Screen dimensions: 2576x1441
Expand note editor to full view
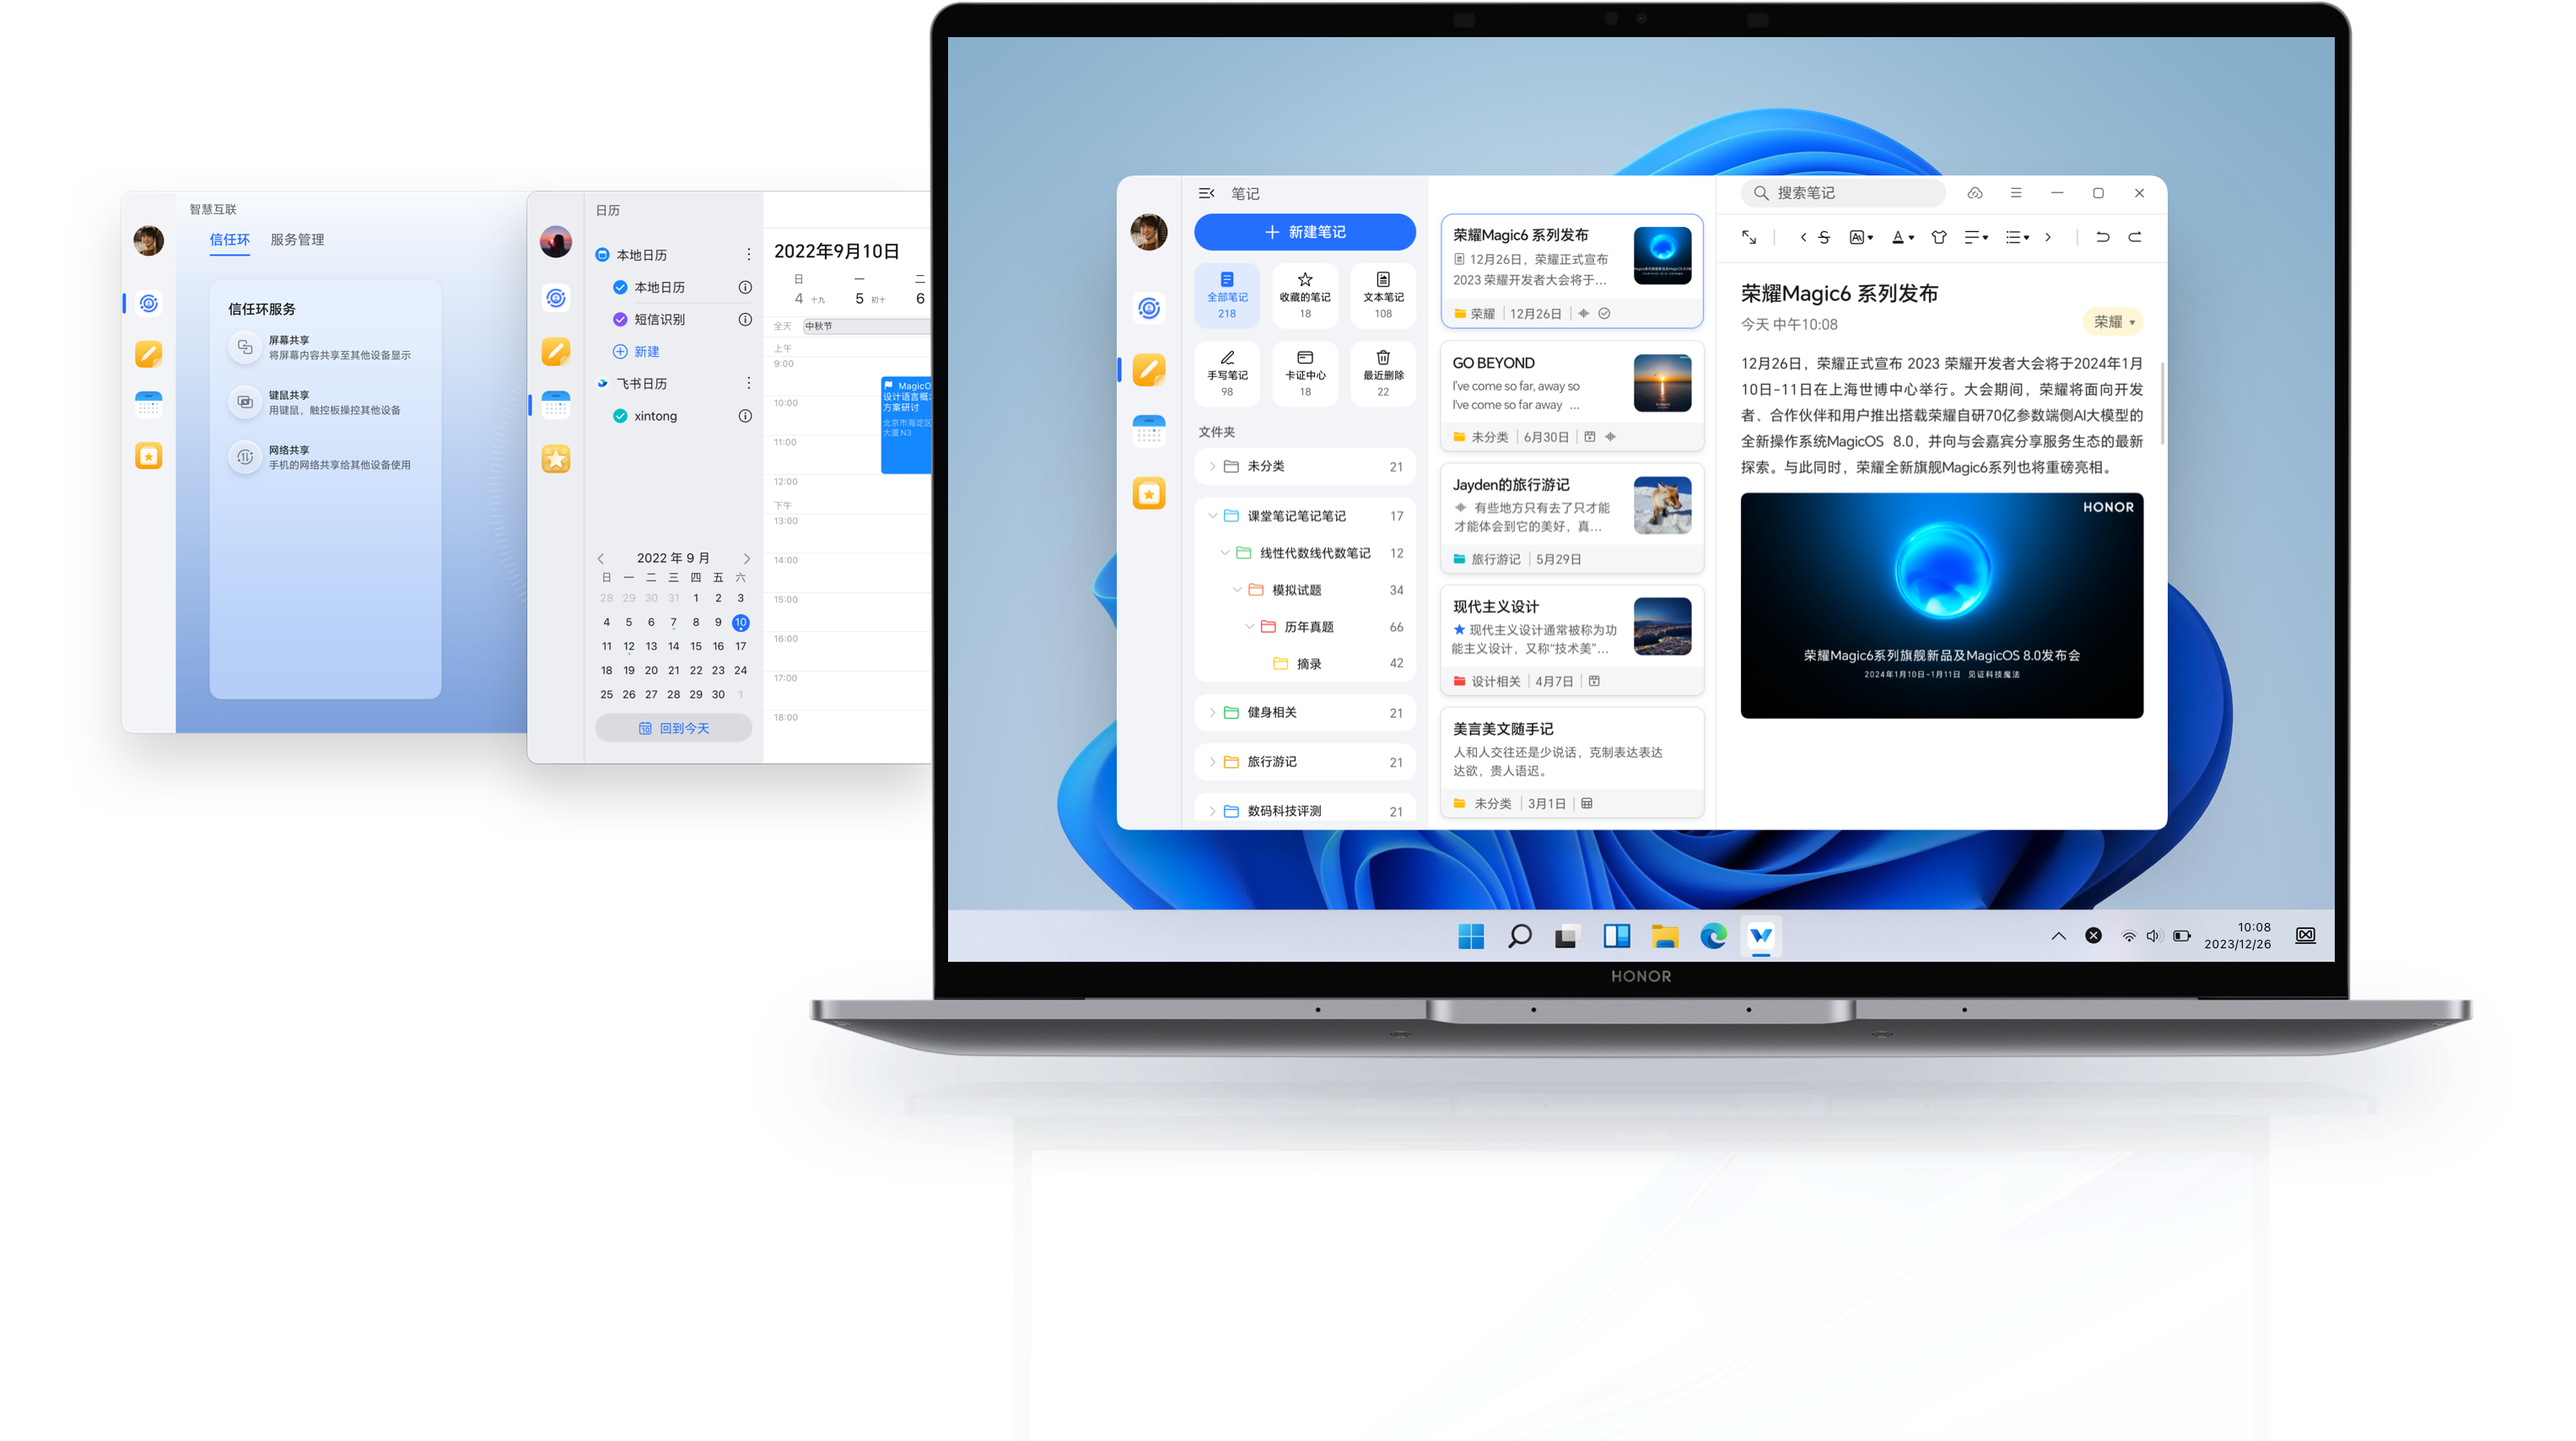(1748, 237)
